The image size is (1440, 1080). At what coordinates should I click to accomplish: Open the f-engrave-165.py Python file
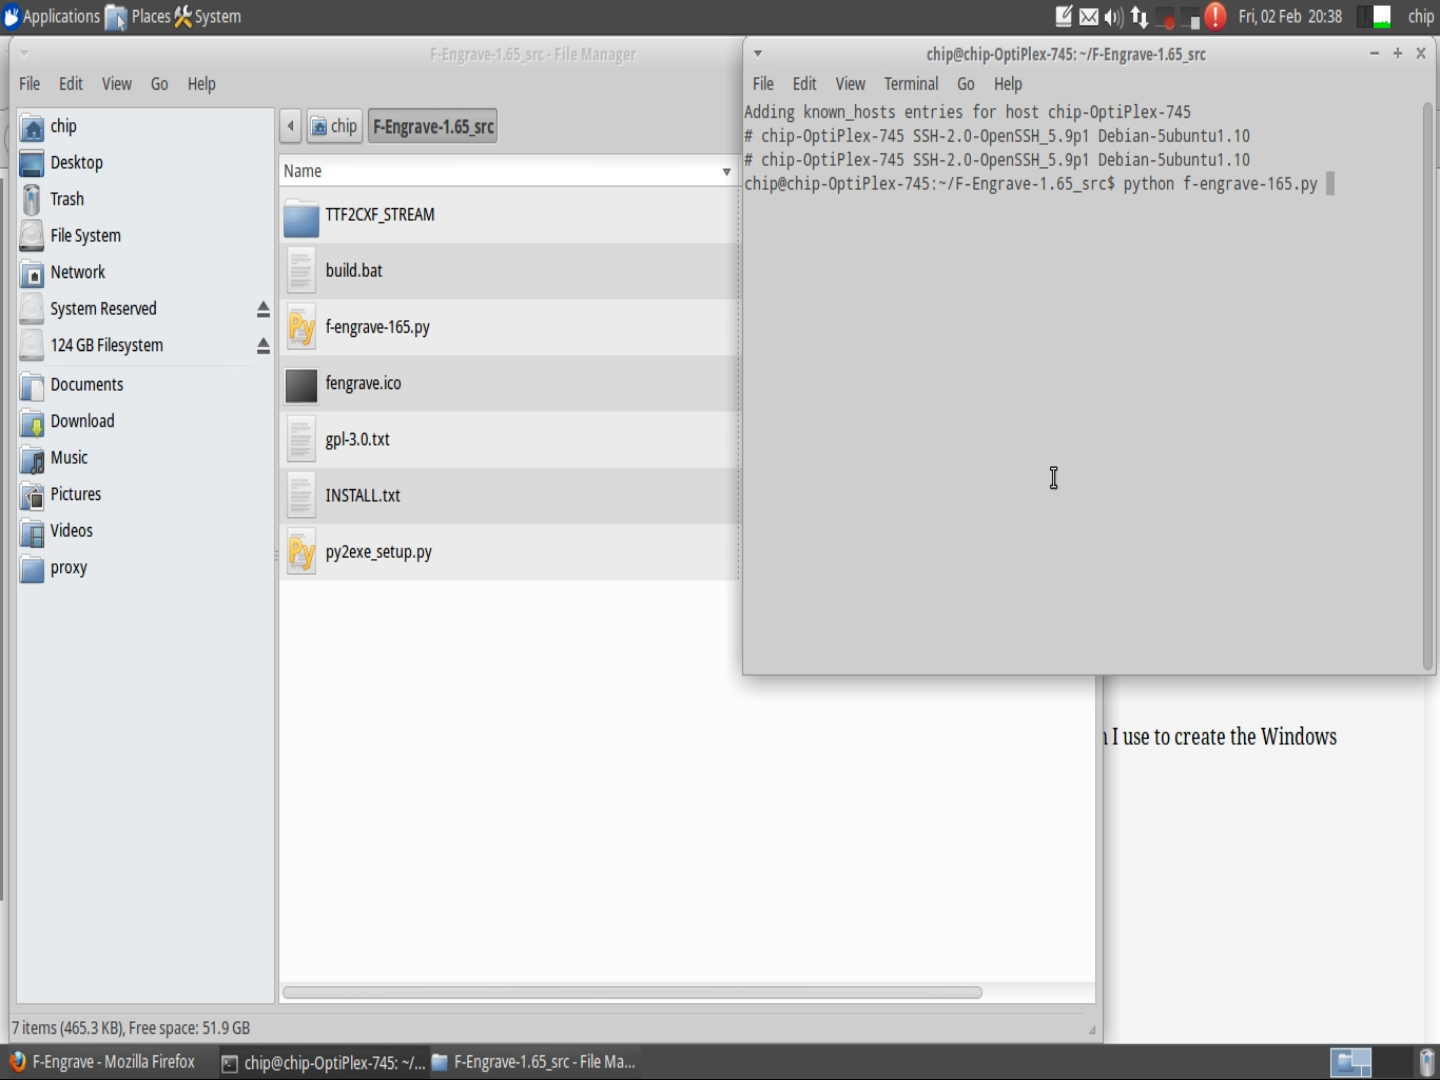(378, 327)
